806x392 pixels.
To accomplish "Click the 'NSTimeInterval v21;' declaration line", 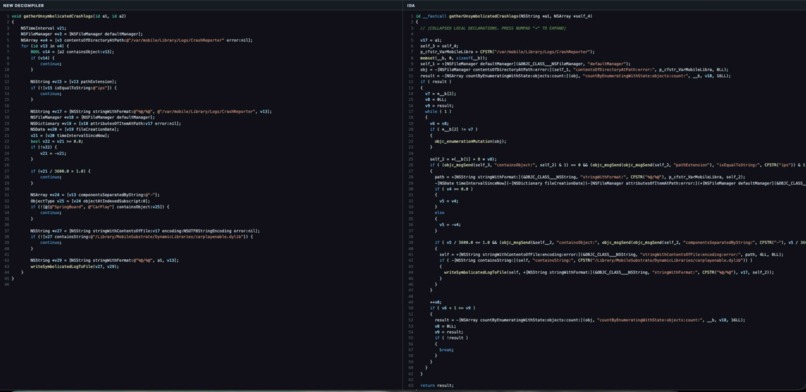I will (44, 28).
